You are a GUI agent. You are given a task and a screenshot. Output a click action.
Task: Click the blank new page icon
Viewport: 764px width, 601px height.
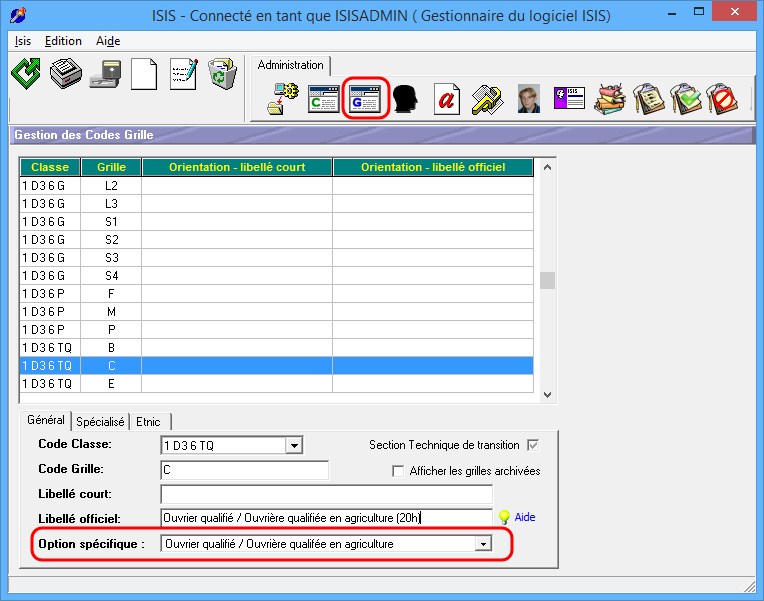coord(145,75)
